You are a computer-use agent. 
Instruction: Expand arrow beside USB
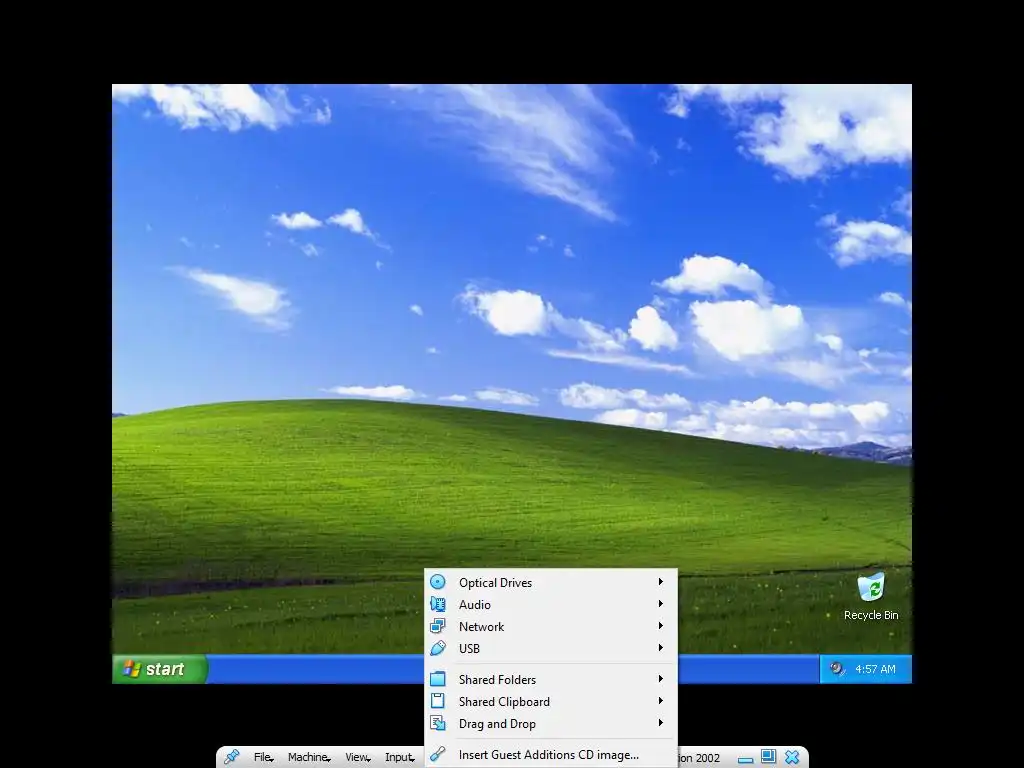pos(661,648)
